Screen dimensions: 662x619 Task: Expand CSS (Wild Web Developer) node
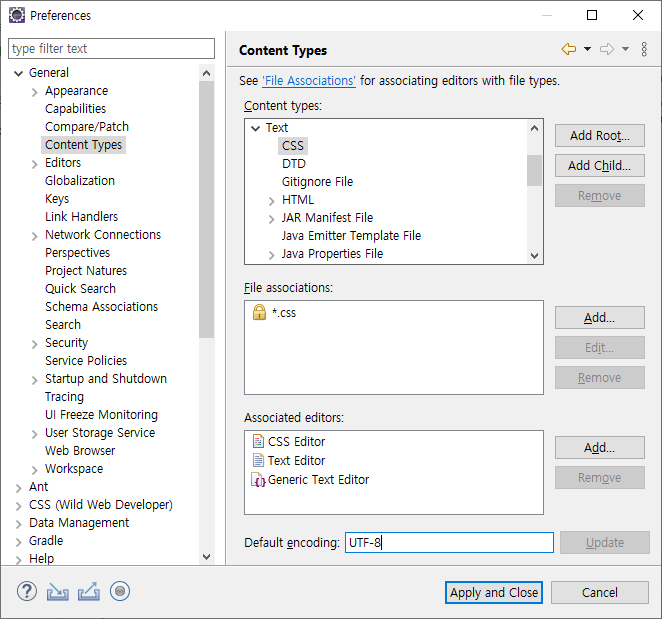pos(18,506)
